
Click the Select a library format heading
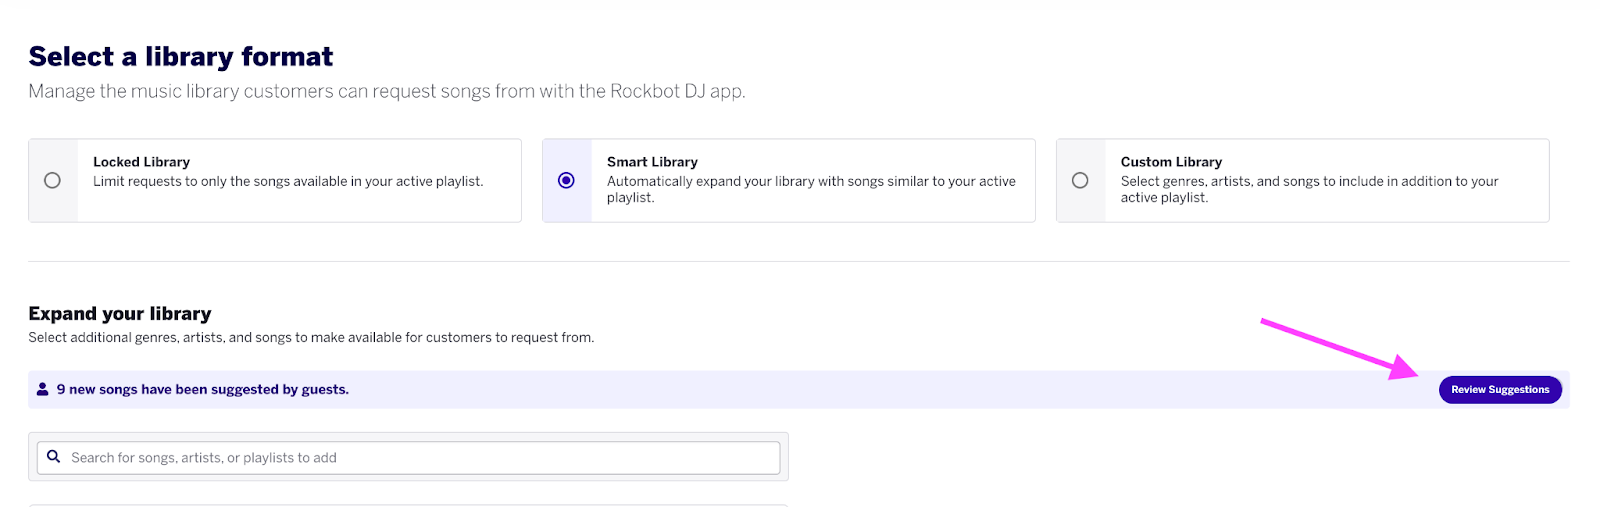pyautogui.click(x=181, y=57)
